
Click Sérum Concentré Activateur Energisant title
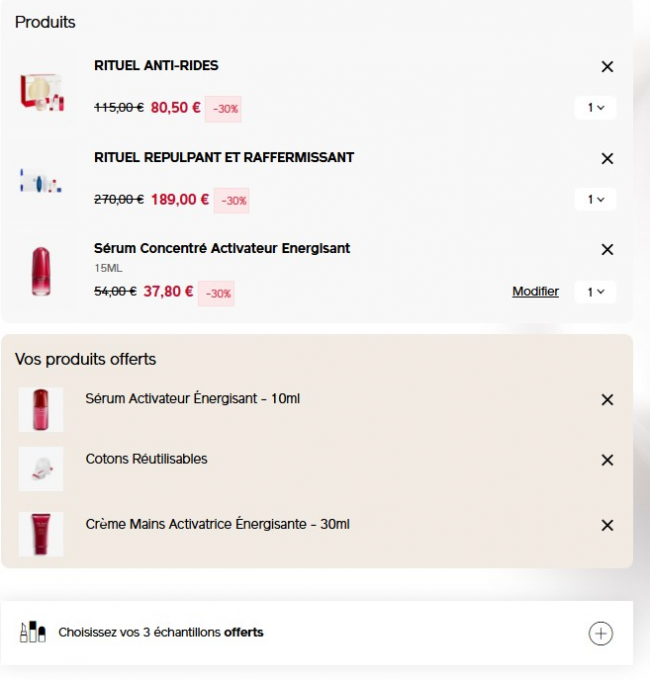pos(222,248)
